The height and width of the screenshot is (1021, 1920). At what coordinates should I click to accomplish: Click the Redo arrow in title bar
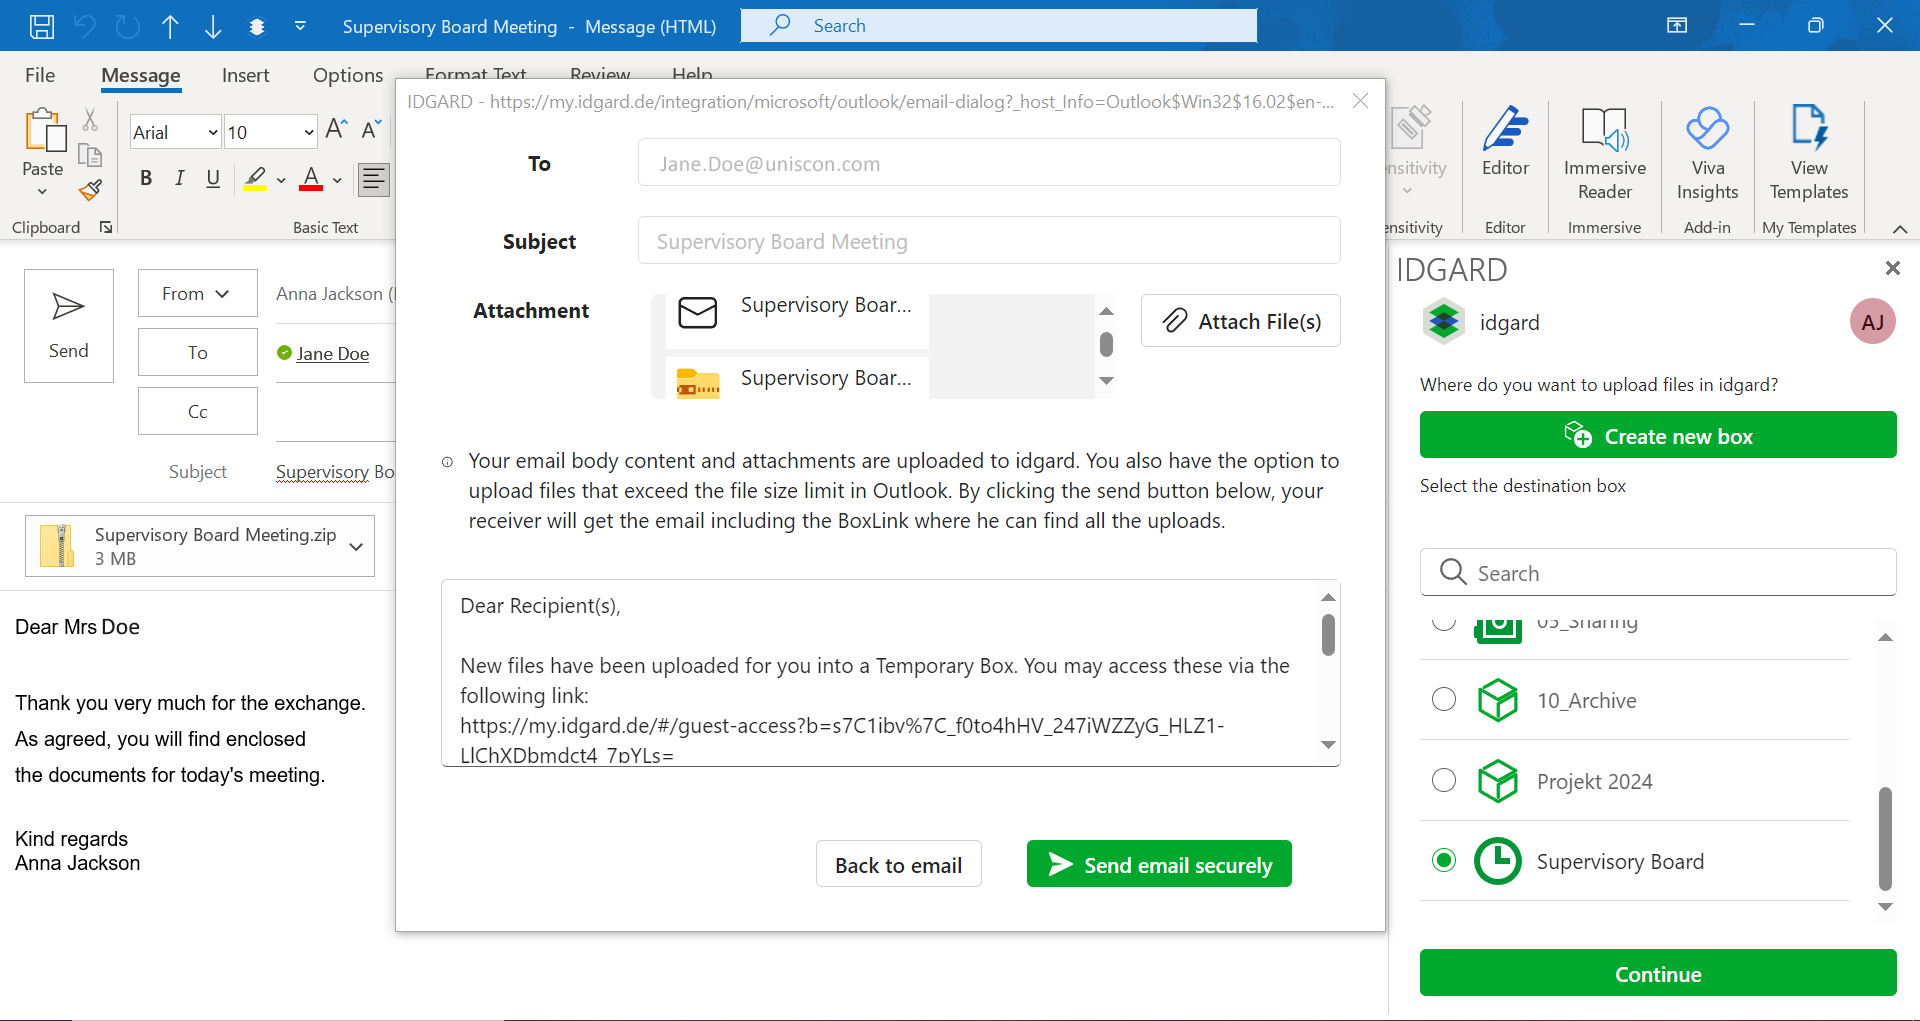128,26
